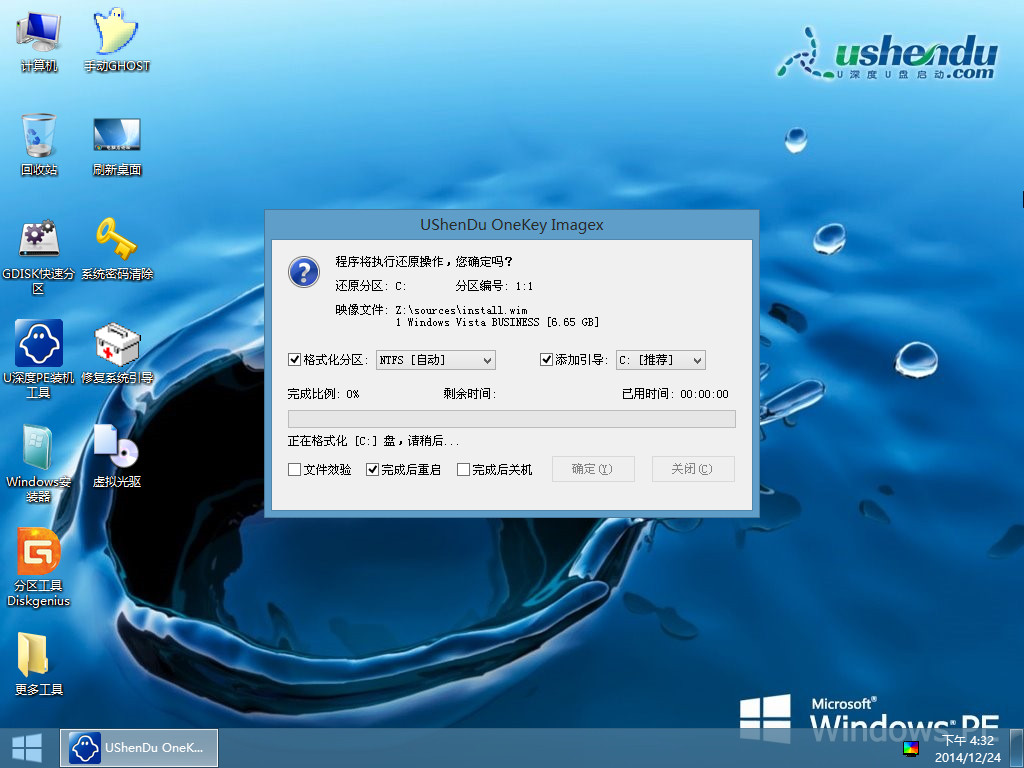Open the 手动GHOST tool
The height and width of the screenshot is (768, 1024).
pos(115,40)
